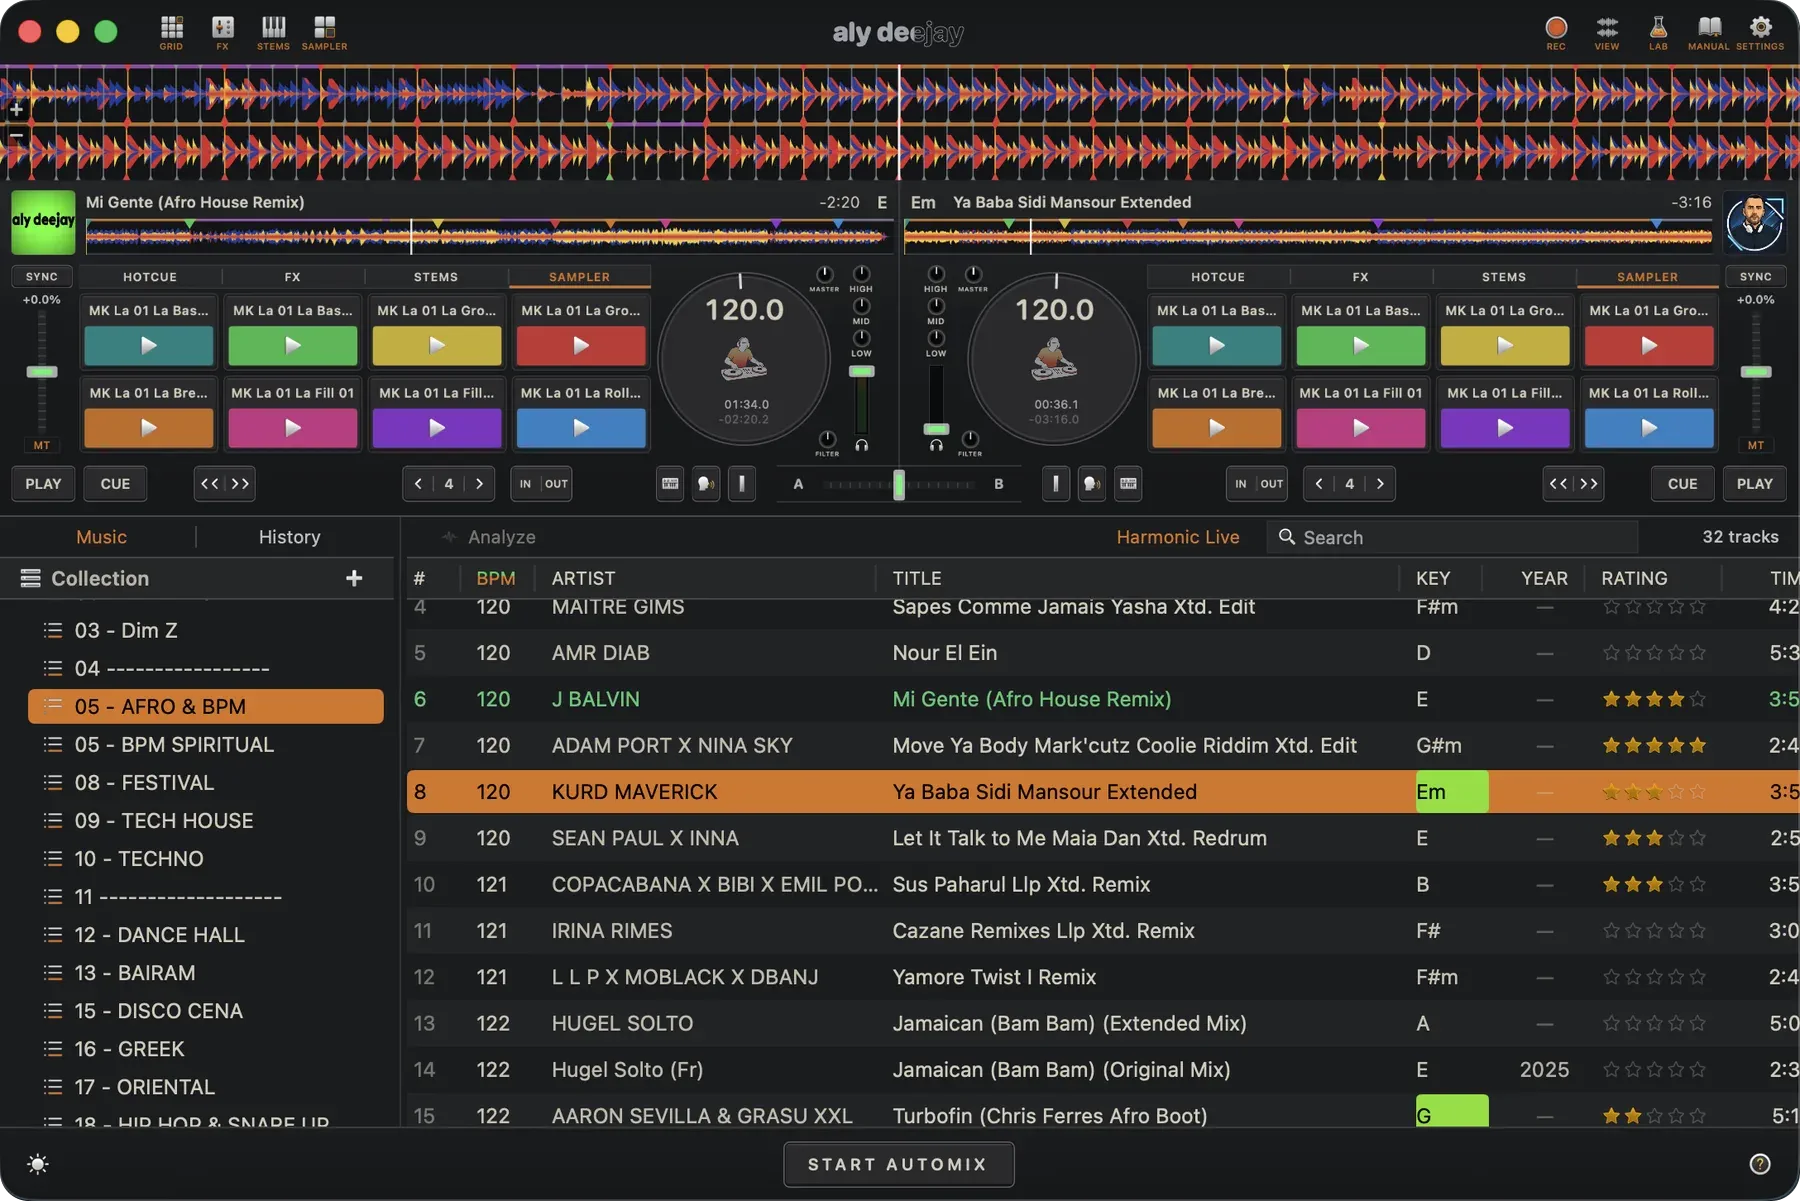Image resolution: width=1800 pixels, height=1201 pixels.
Task: Toggle MT master tempo on right deck
Action: pos(1756,445)
